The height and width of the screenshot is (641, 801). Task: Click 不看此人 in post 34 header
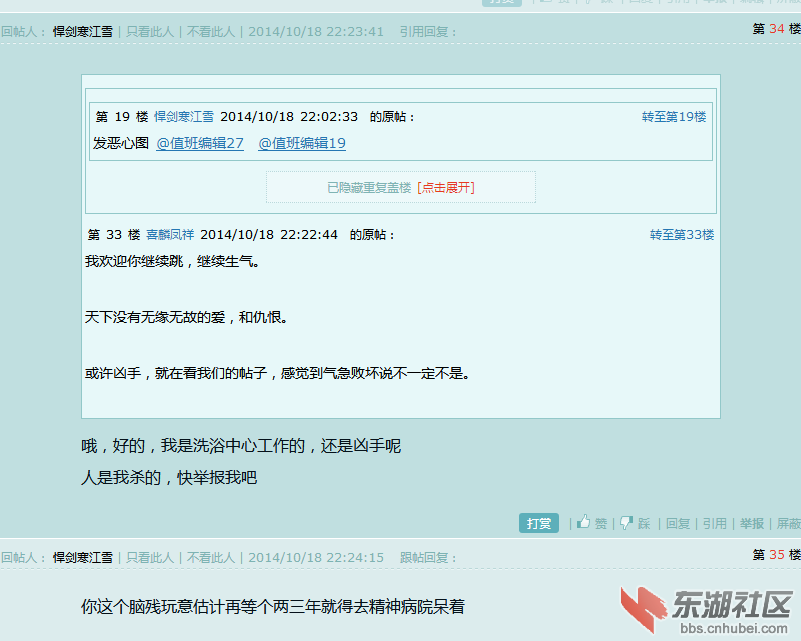click(210, 32)
